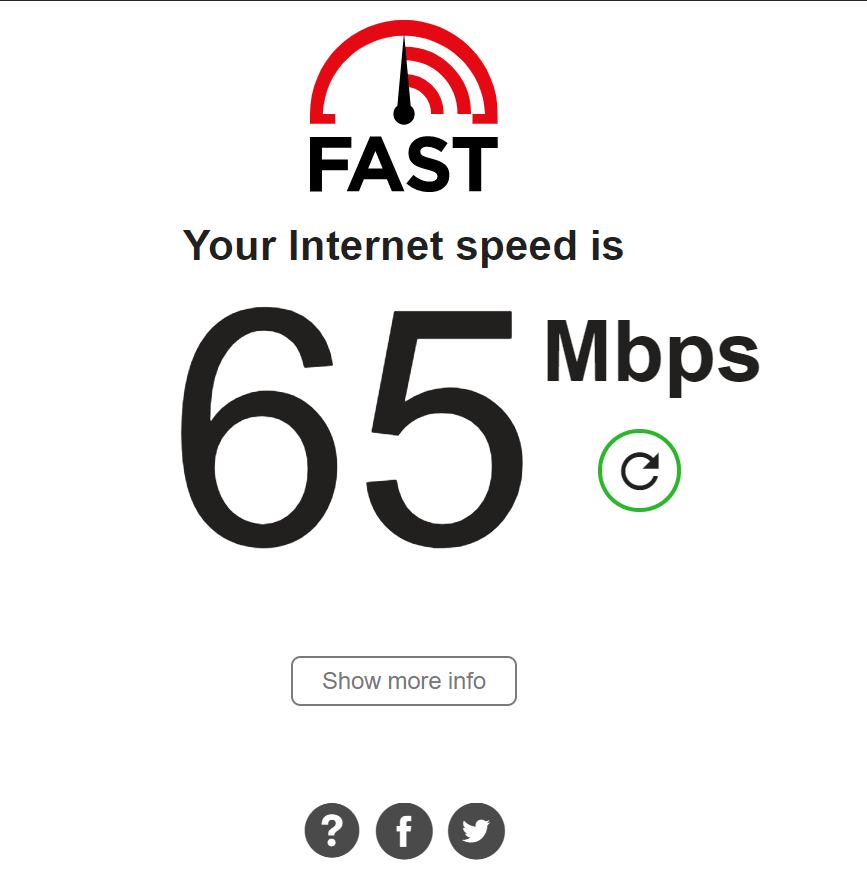Click the word 'is' in the heading
The width and height of the screenshot is (867, 885).
click(x=607, y=246)
